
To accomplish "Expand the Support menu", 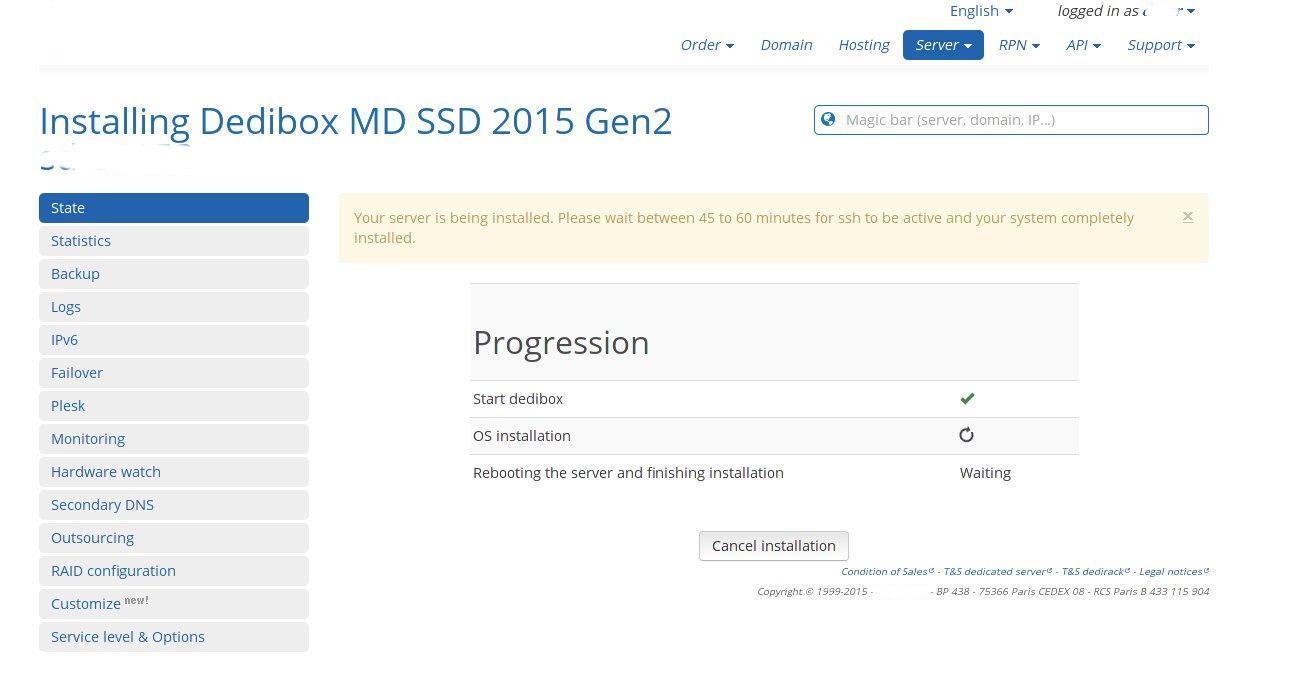I will pyautogui.click(x=1161, y=45).
